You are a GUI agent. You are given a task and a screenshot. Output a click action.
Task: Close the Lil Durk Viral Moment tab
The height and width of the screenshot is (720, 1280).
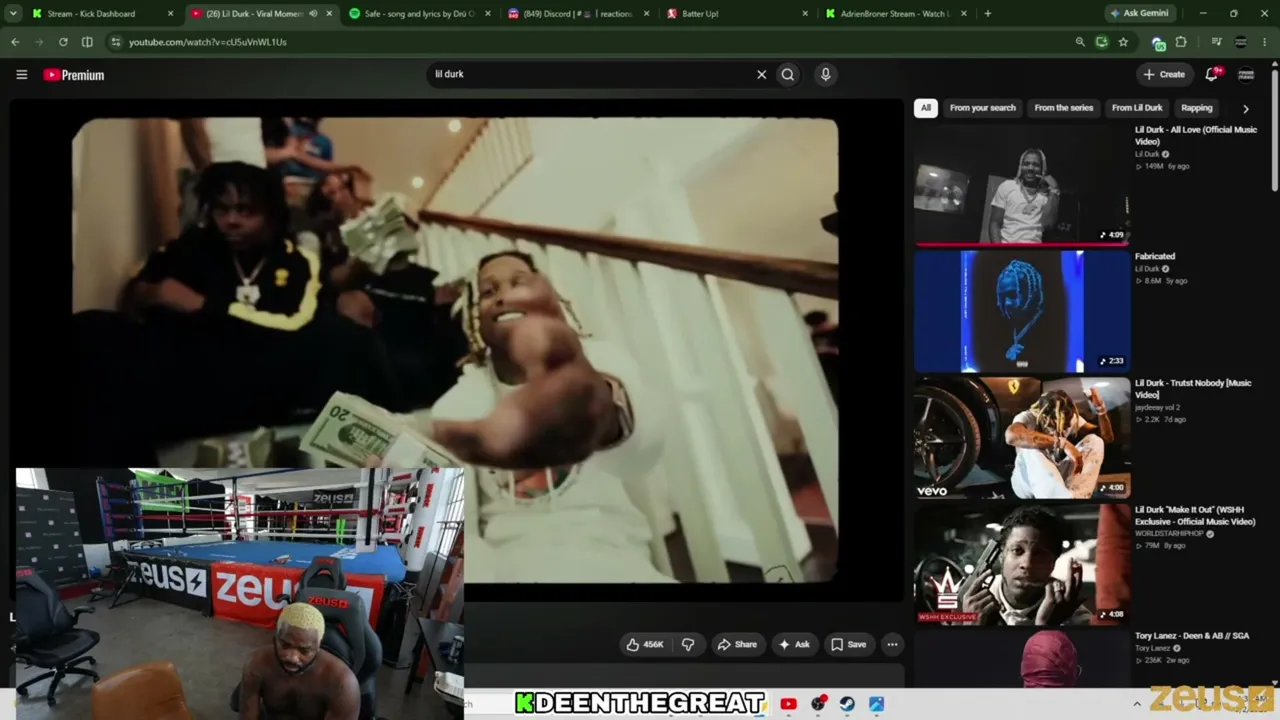point(329,14)
